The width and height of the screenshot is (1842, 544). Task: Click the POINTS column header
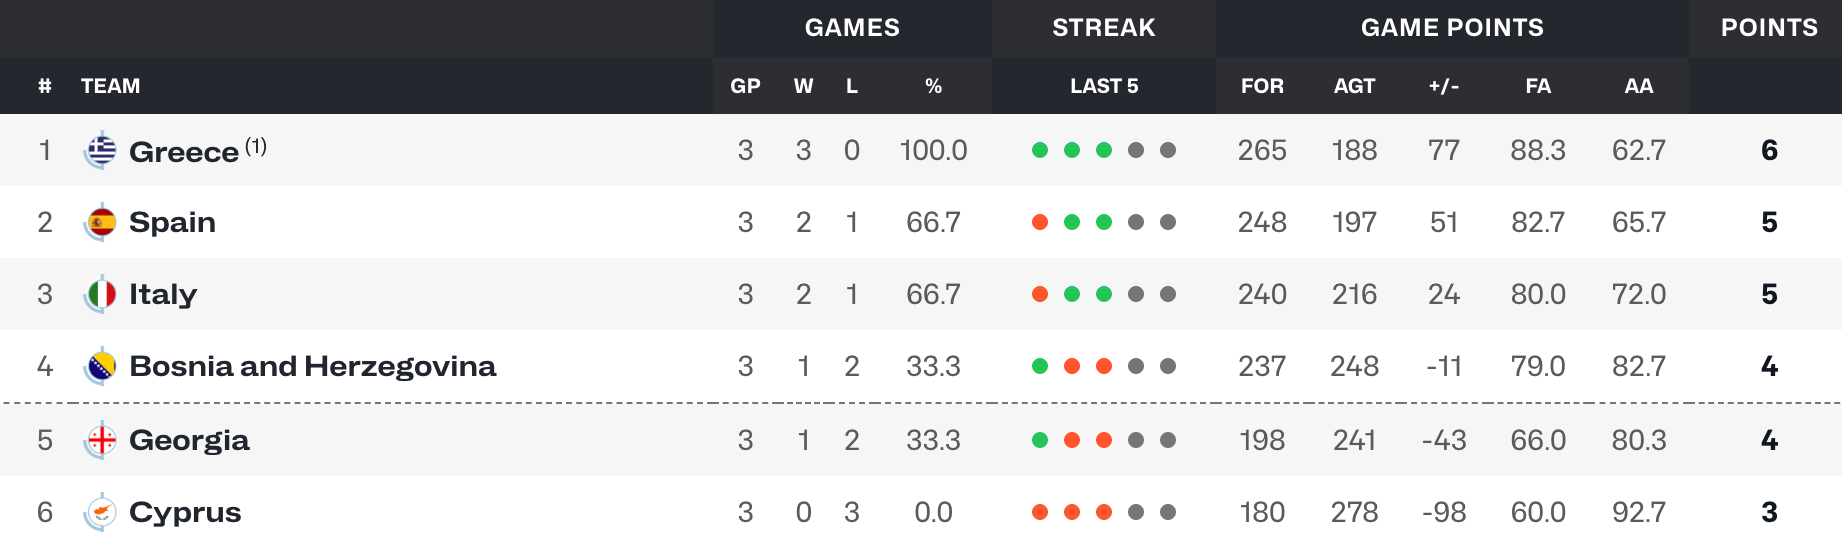tap(1769, 28)
